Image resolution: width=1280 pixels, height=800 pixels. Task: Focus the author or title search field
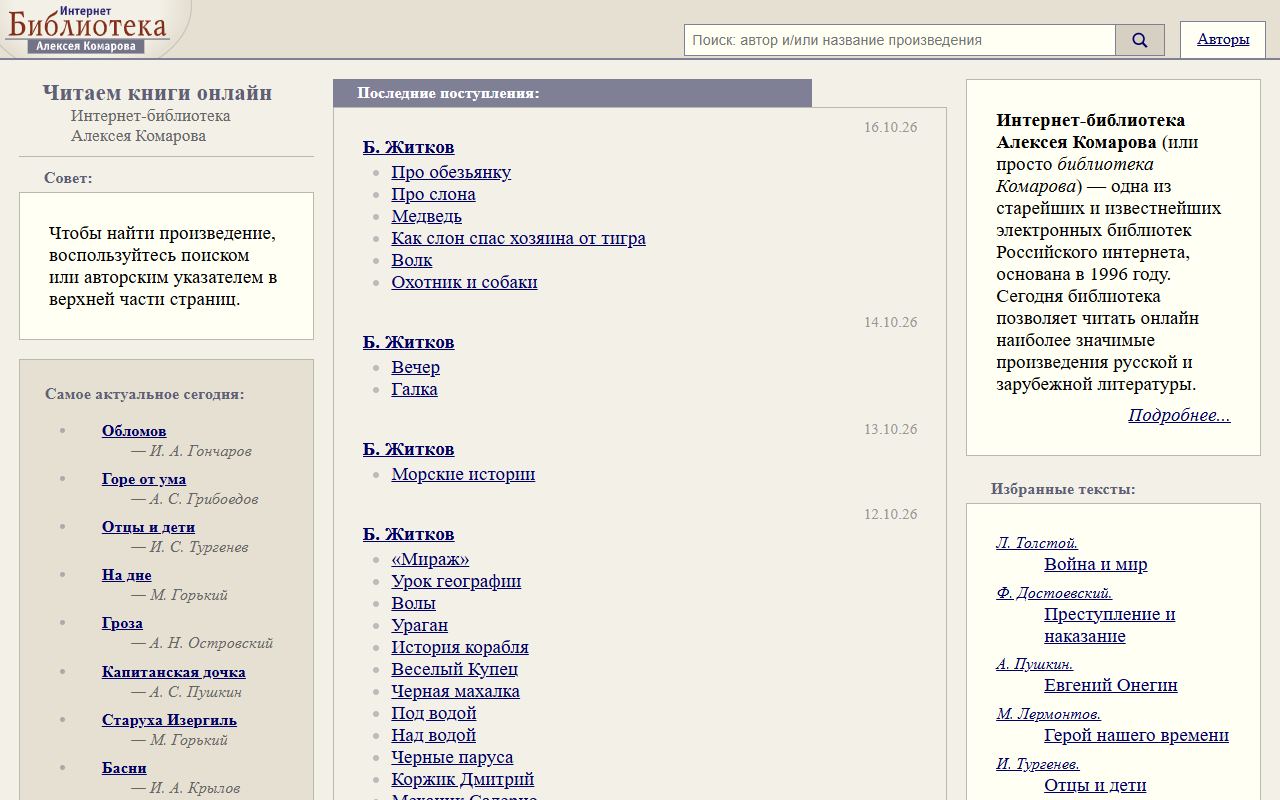point(900,40)
